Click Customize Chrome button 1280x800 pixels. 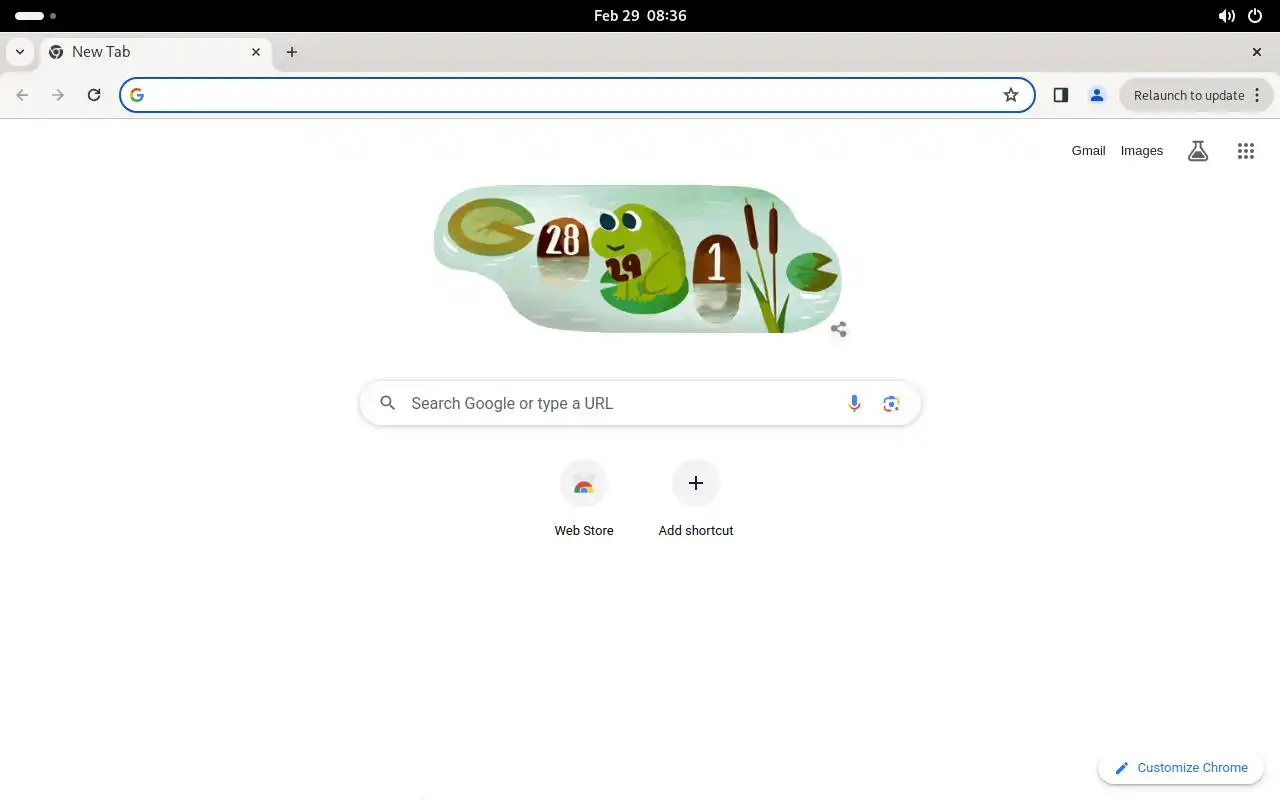click(1181, 768)
